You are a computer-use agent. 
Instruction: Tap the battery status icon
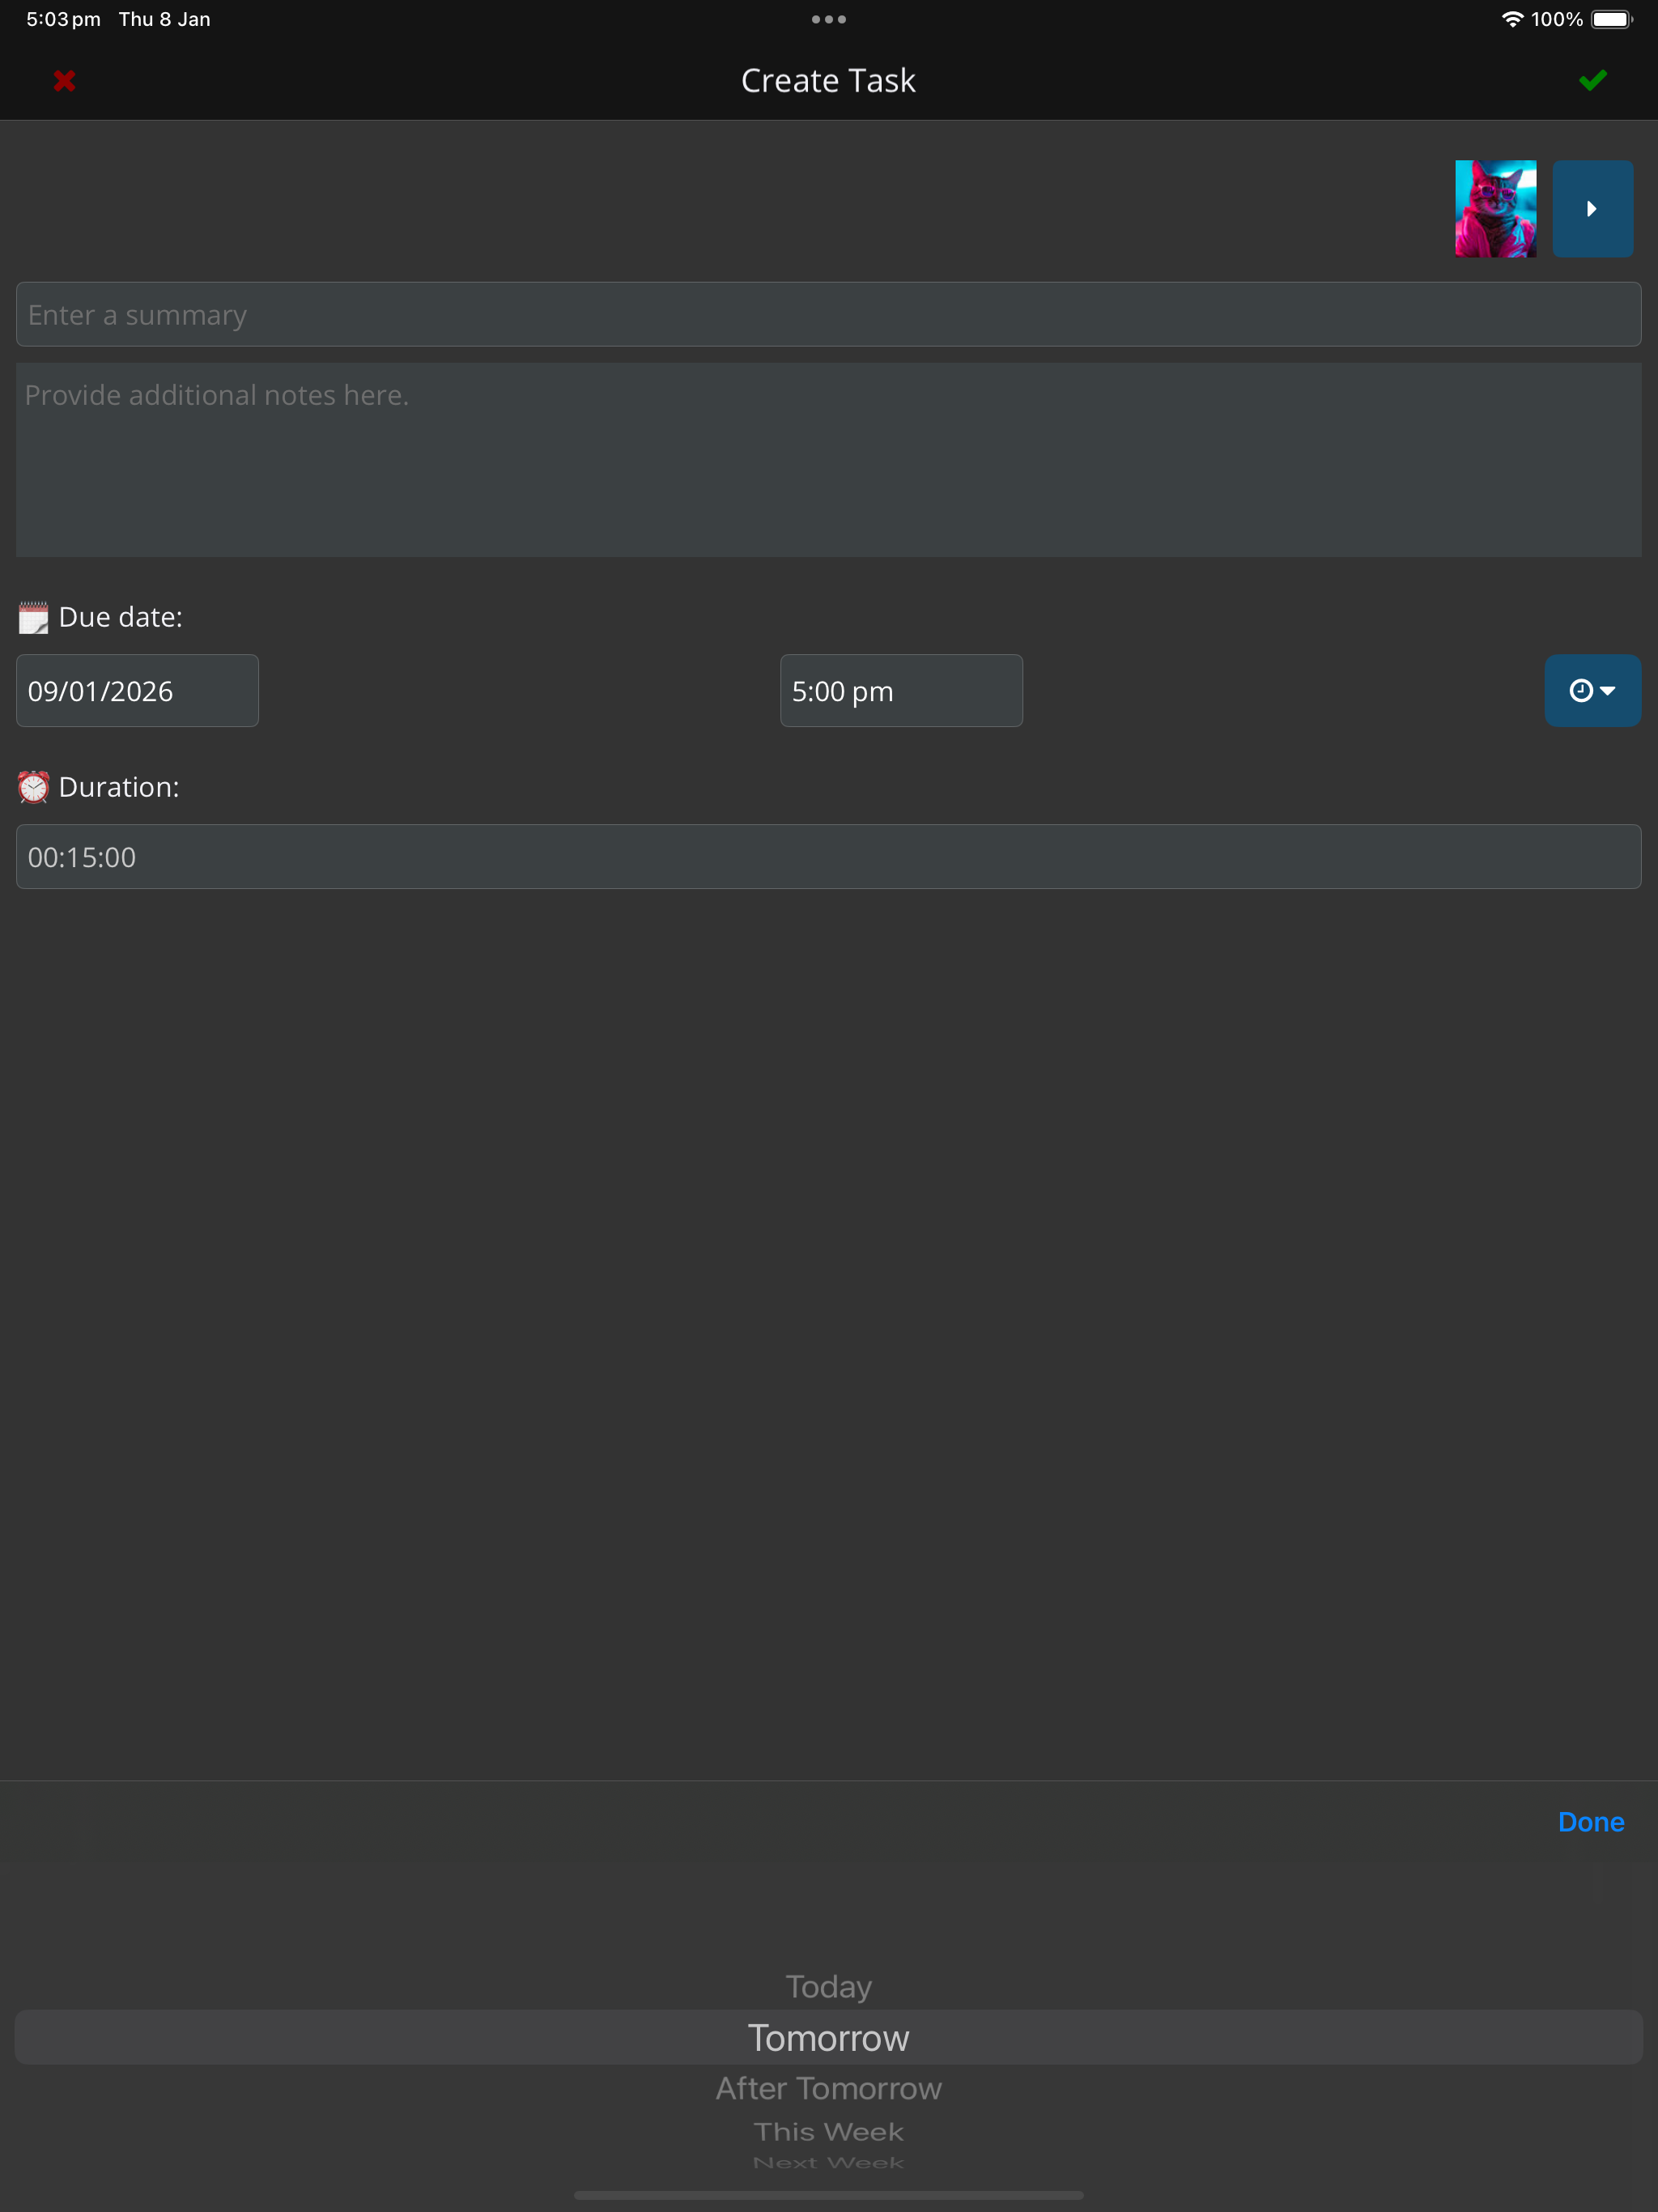coord(1611,19)
